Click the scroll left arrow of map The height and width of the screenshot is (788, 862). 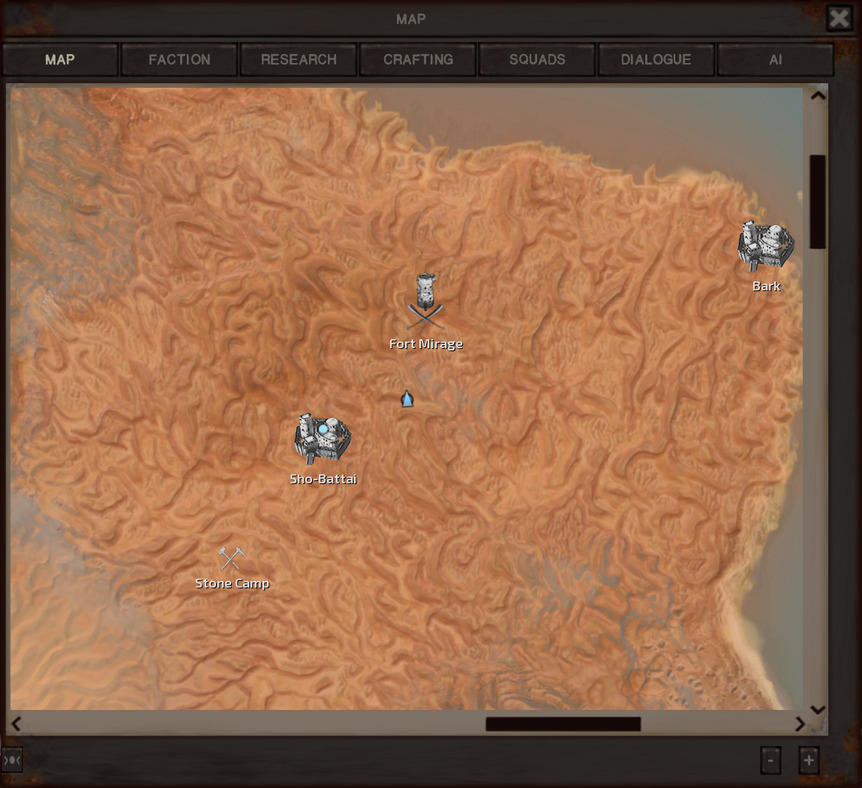click(x=16, y=724)
